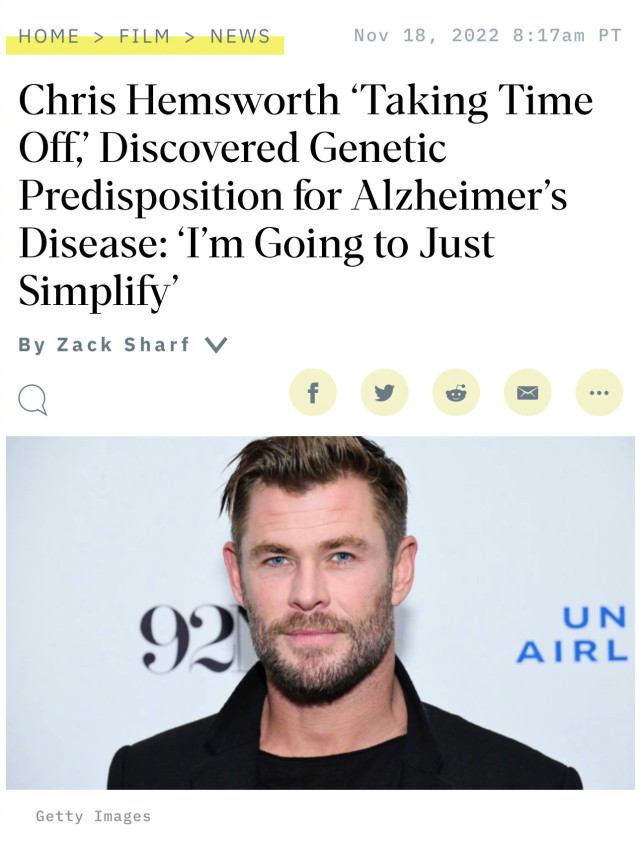641x841 pixels.
Task: Expand the chevron beside Zack Sharf
Action: point(215,345)
